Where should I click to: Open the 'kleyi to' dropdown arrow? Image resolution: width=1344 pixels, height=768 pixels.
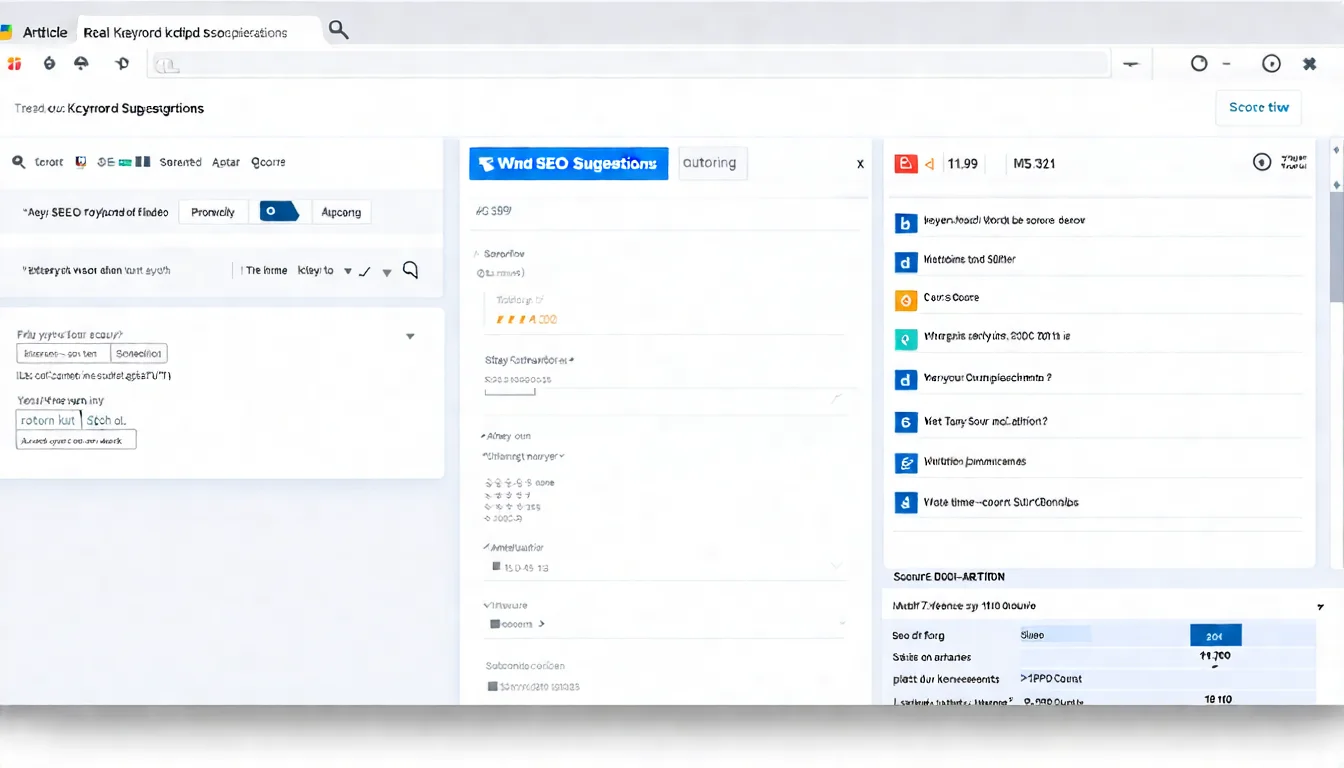point(348,271)
